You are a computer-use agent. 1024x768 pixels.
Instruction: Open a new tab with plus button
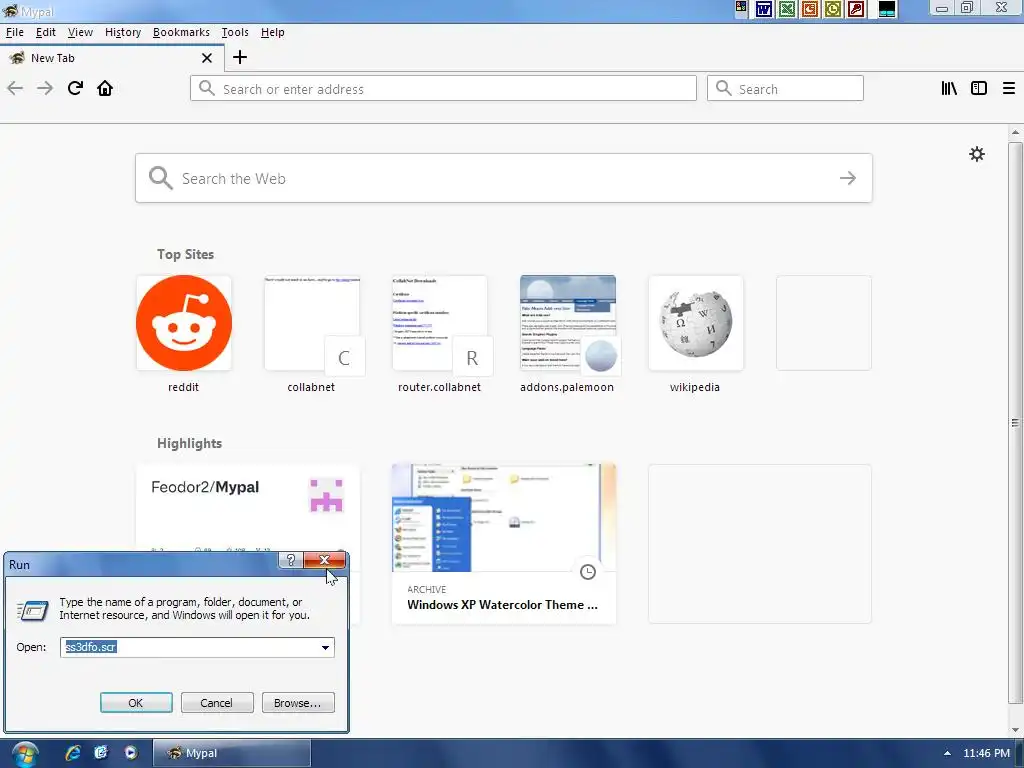[x=240, y=57]
